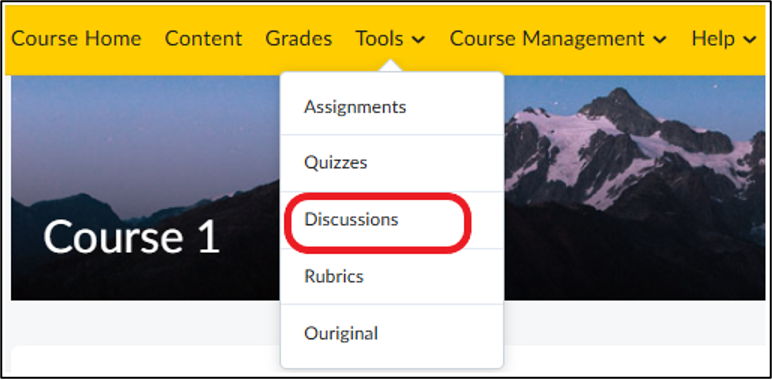Collapse the Tools dropdown menu
Screen dimensions: 772x380
pos(390,38)
